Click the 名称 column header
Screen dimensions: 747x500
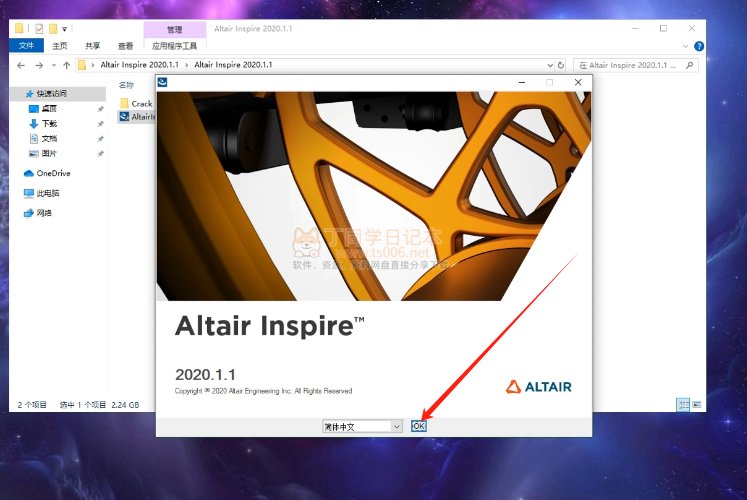(126, 85)
